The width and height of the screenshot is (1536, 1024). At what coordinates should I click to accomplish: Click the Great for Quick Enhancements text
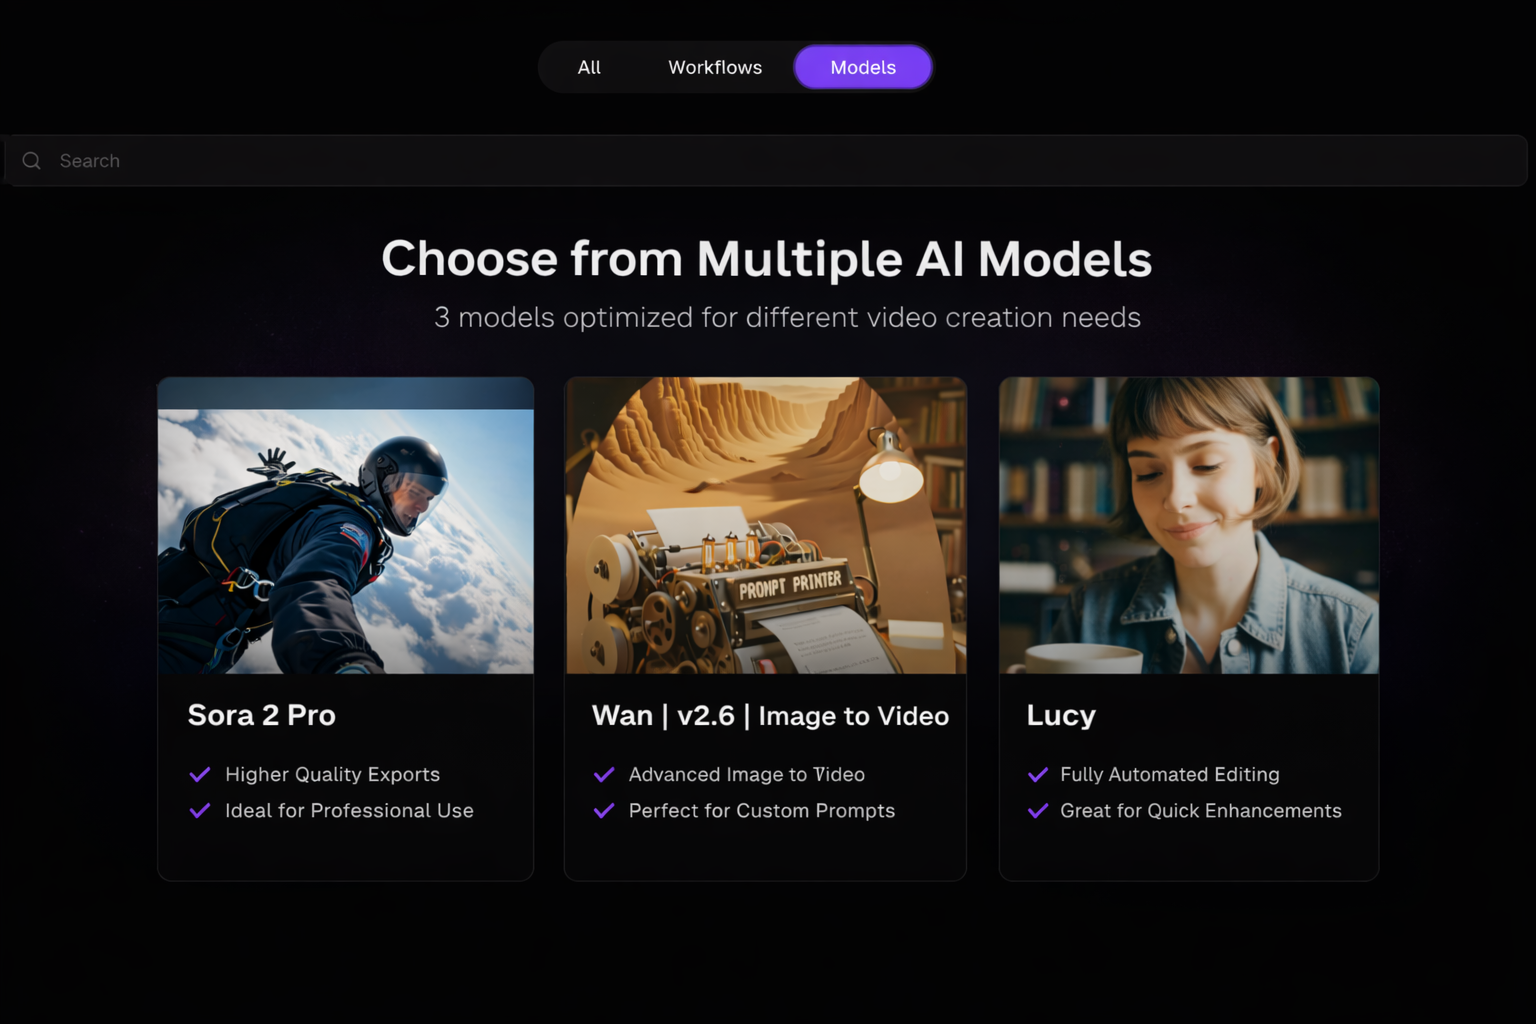coord(1201,811)
